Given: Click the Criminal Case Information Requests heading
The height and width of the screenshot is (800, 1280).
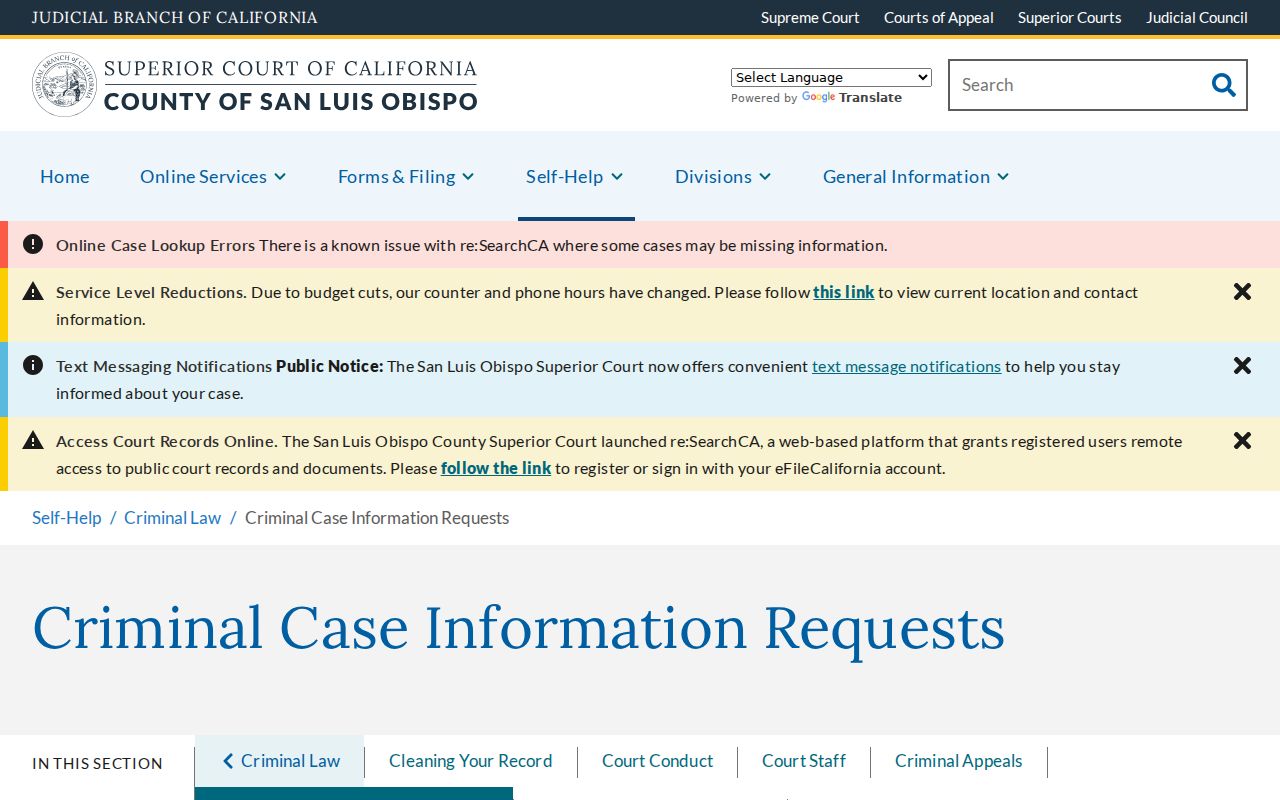Looking at the screenshot, I should (x=518, y=629).
